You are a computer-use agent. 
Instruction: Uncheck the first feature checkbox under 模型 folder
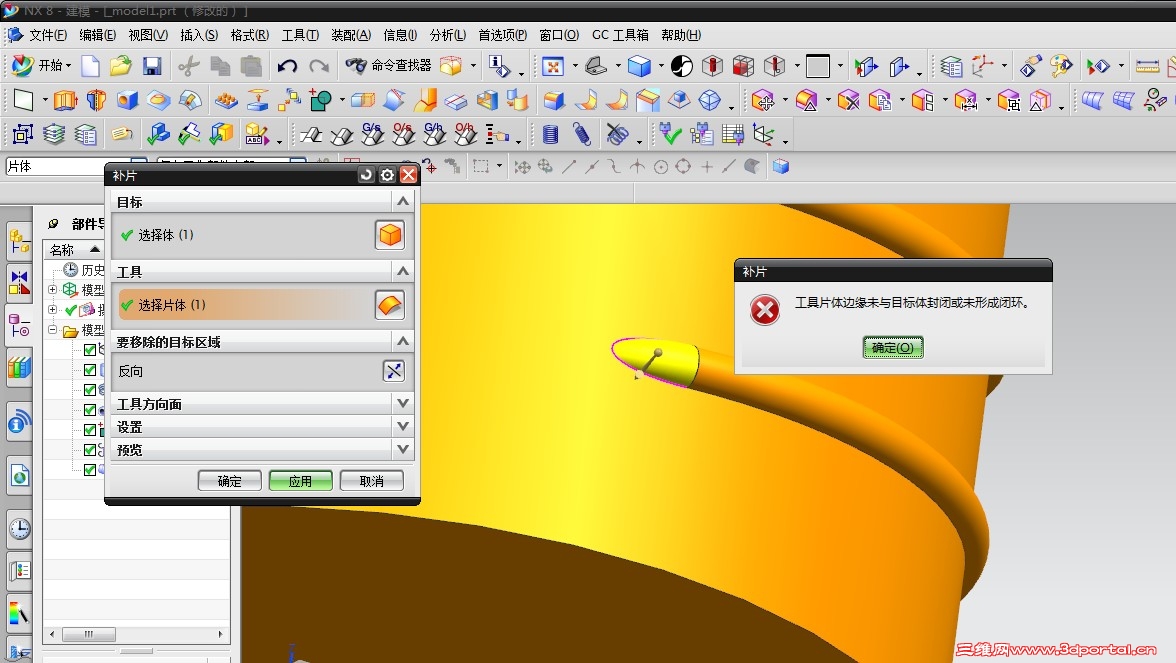coord(90,350)
